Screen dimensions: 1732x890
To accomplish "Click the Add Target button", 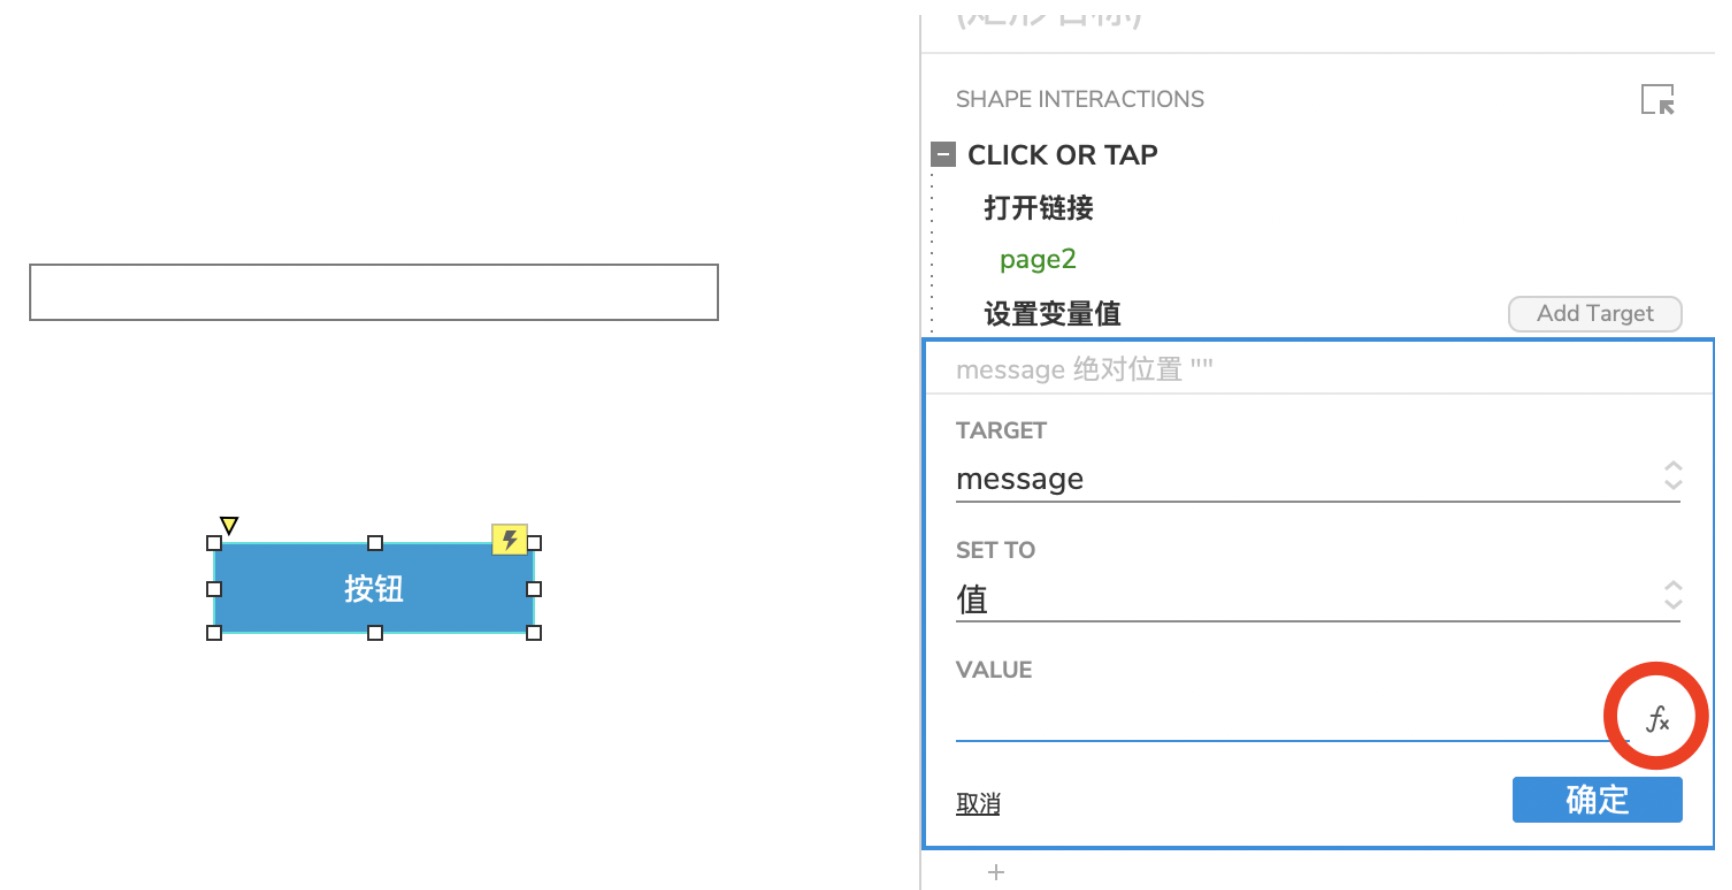I will (x=1594, y=314).
